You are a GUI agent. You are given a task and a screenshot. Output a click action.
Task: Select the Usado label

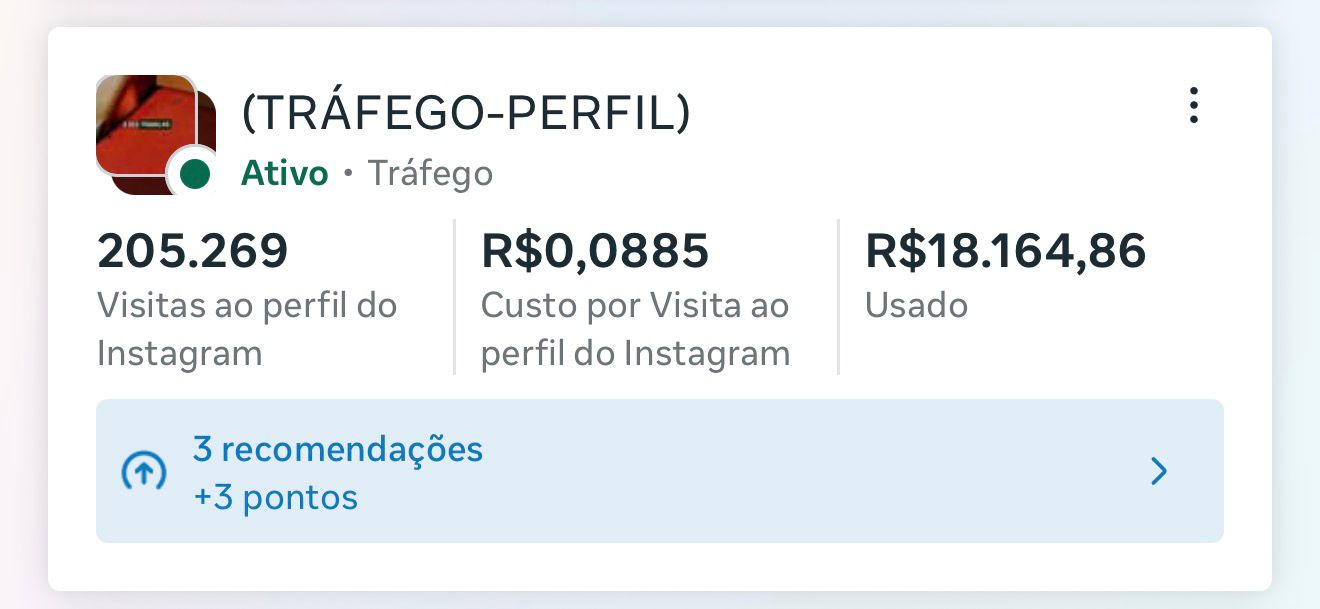(916, 305)
